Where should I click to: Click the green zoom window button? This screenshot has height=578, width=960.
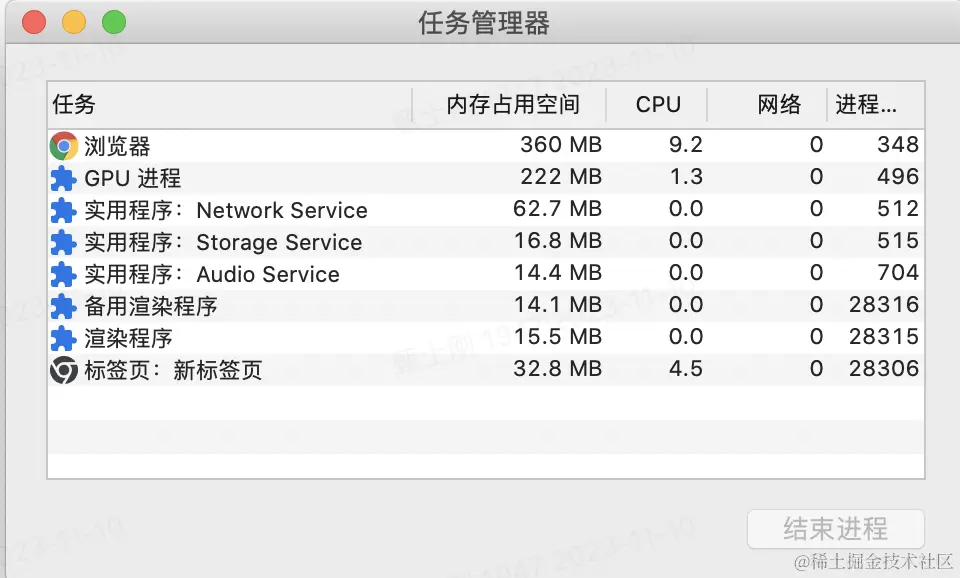coord(114,22)
